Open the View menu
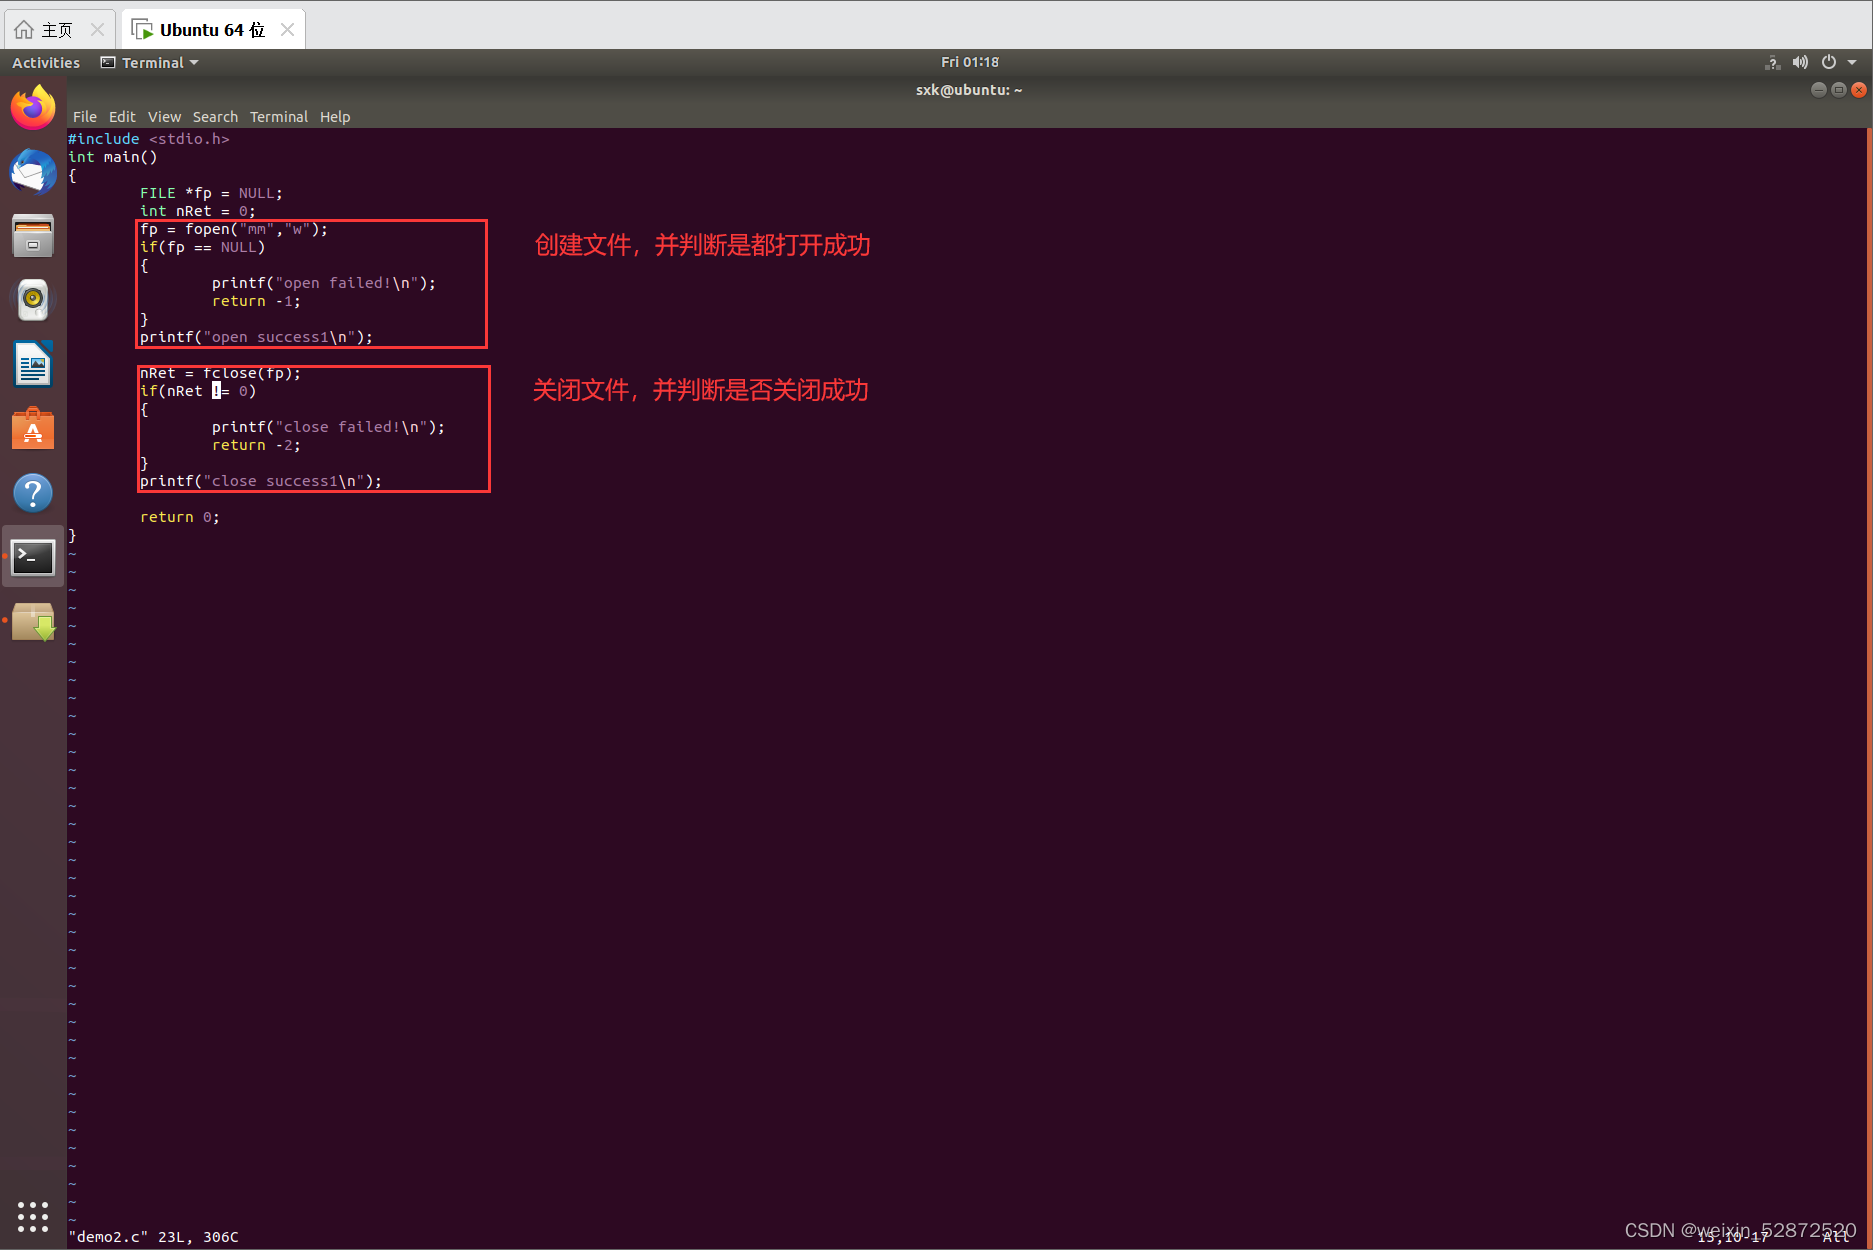The width and height of the screenshot is (1873, 1250). pos(164,117)
